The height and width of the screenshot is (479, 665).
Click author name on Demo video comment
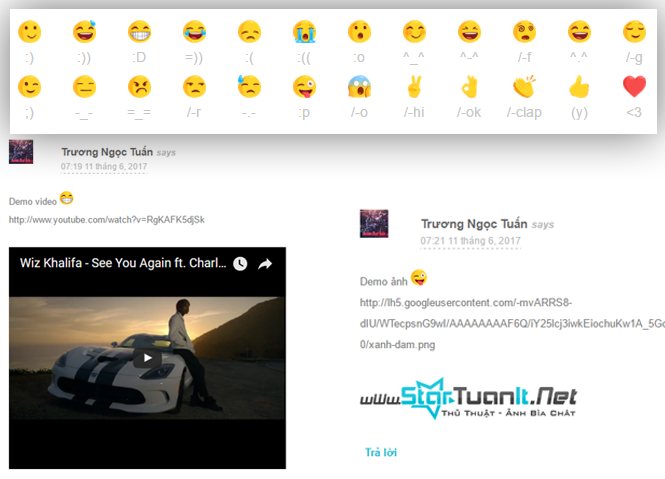(107, 152)
